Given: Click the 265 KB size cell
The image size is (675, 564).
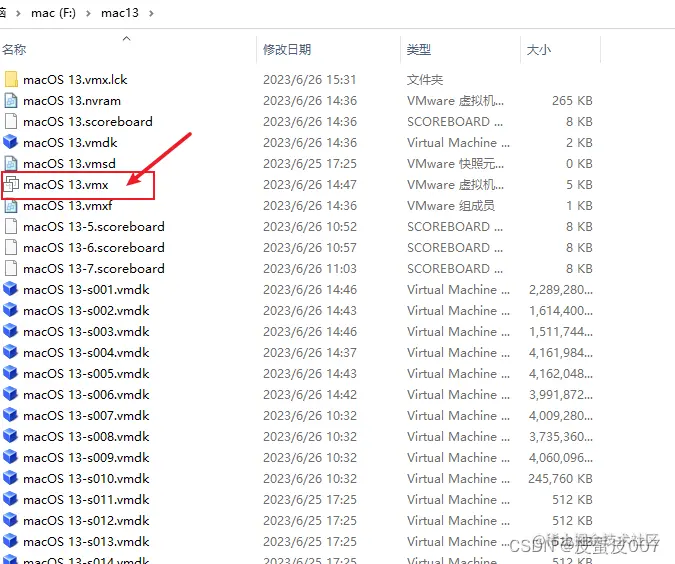Looking at the screenshot, I should [572, 101].
